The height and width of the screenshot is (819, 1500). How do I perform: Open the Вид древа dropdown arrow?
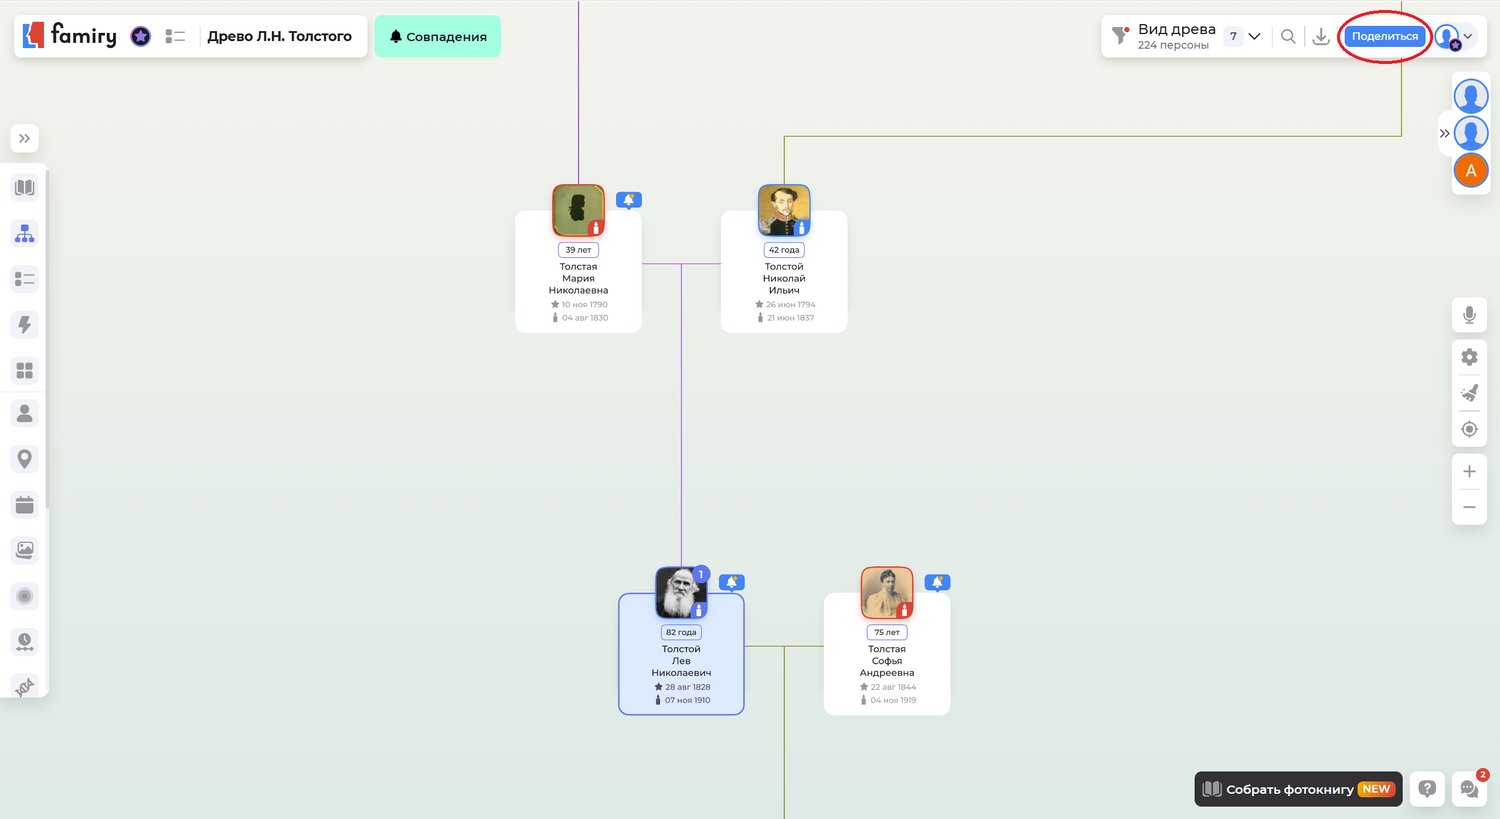[1254, 37]
